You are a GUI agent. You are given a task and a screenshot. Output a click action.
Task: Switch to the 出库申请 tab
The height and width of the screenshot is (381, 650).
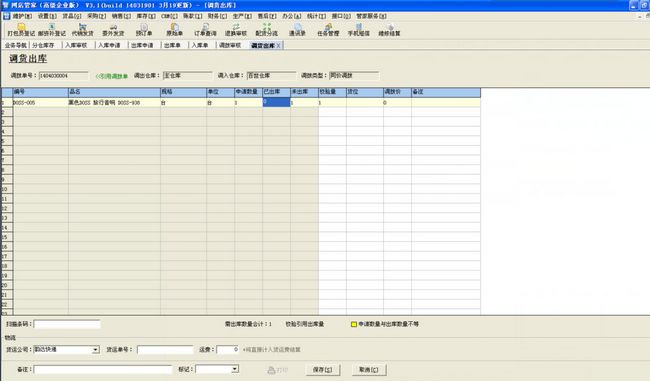(x=142, y=45)
